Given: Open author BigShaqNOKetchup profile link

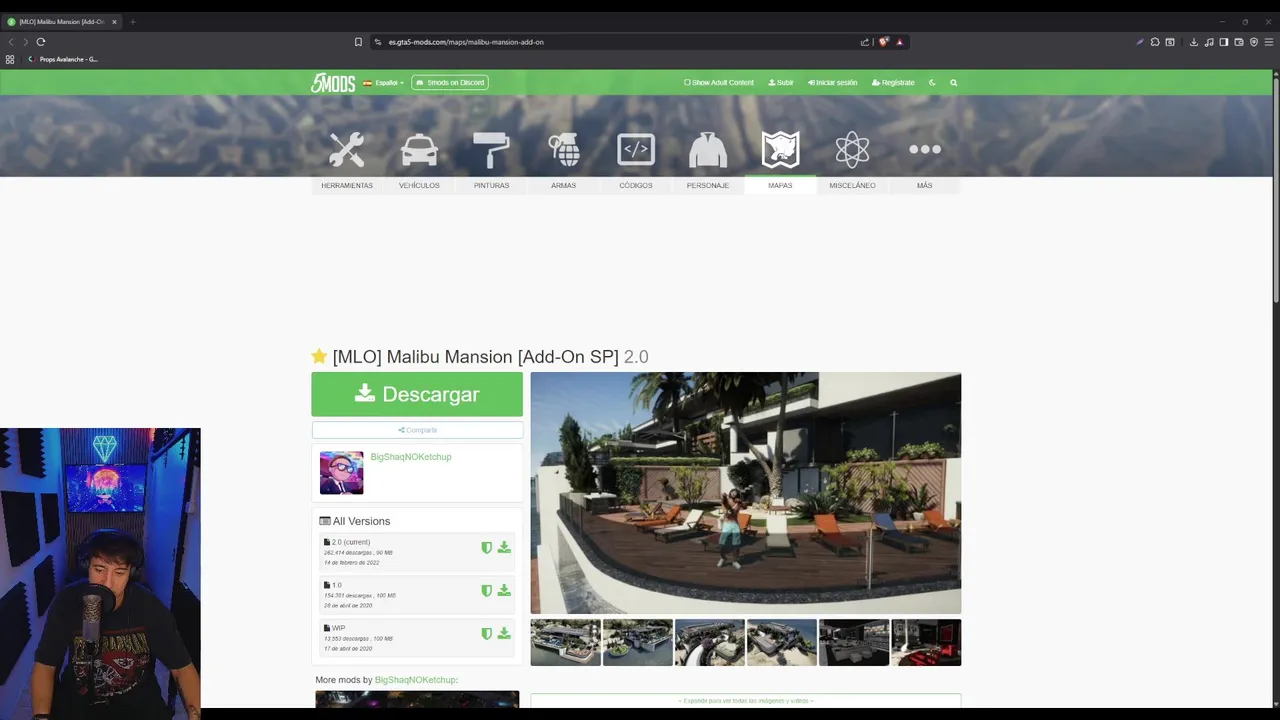Looking at the screenshot, I should pyautogui.click(x=411, y=457).
